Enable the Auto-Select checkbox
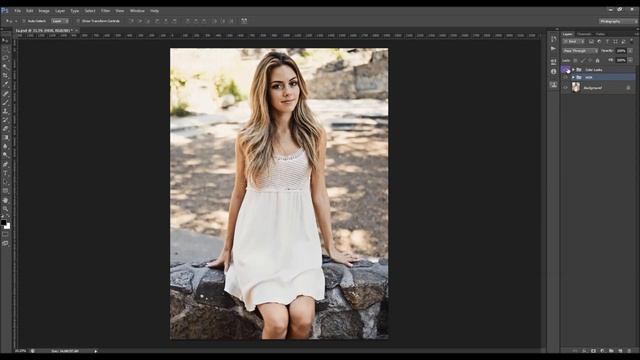Image resolution: width=640 pixels, height=360 pixels. [x=24, y=21]
